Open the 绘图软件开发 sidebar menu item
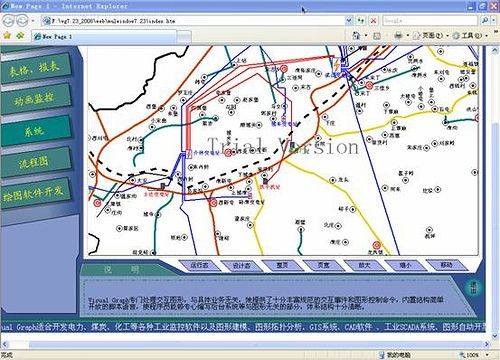The image size is (500, 360). [35, 193]
